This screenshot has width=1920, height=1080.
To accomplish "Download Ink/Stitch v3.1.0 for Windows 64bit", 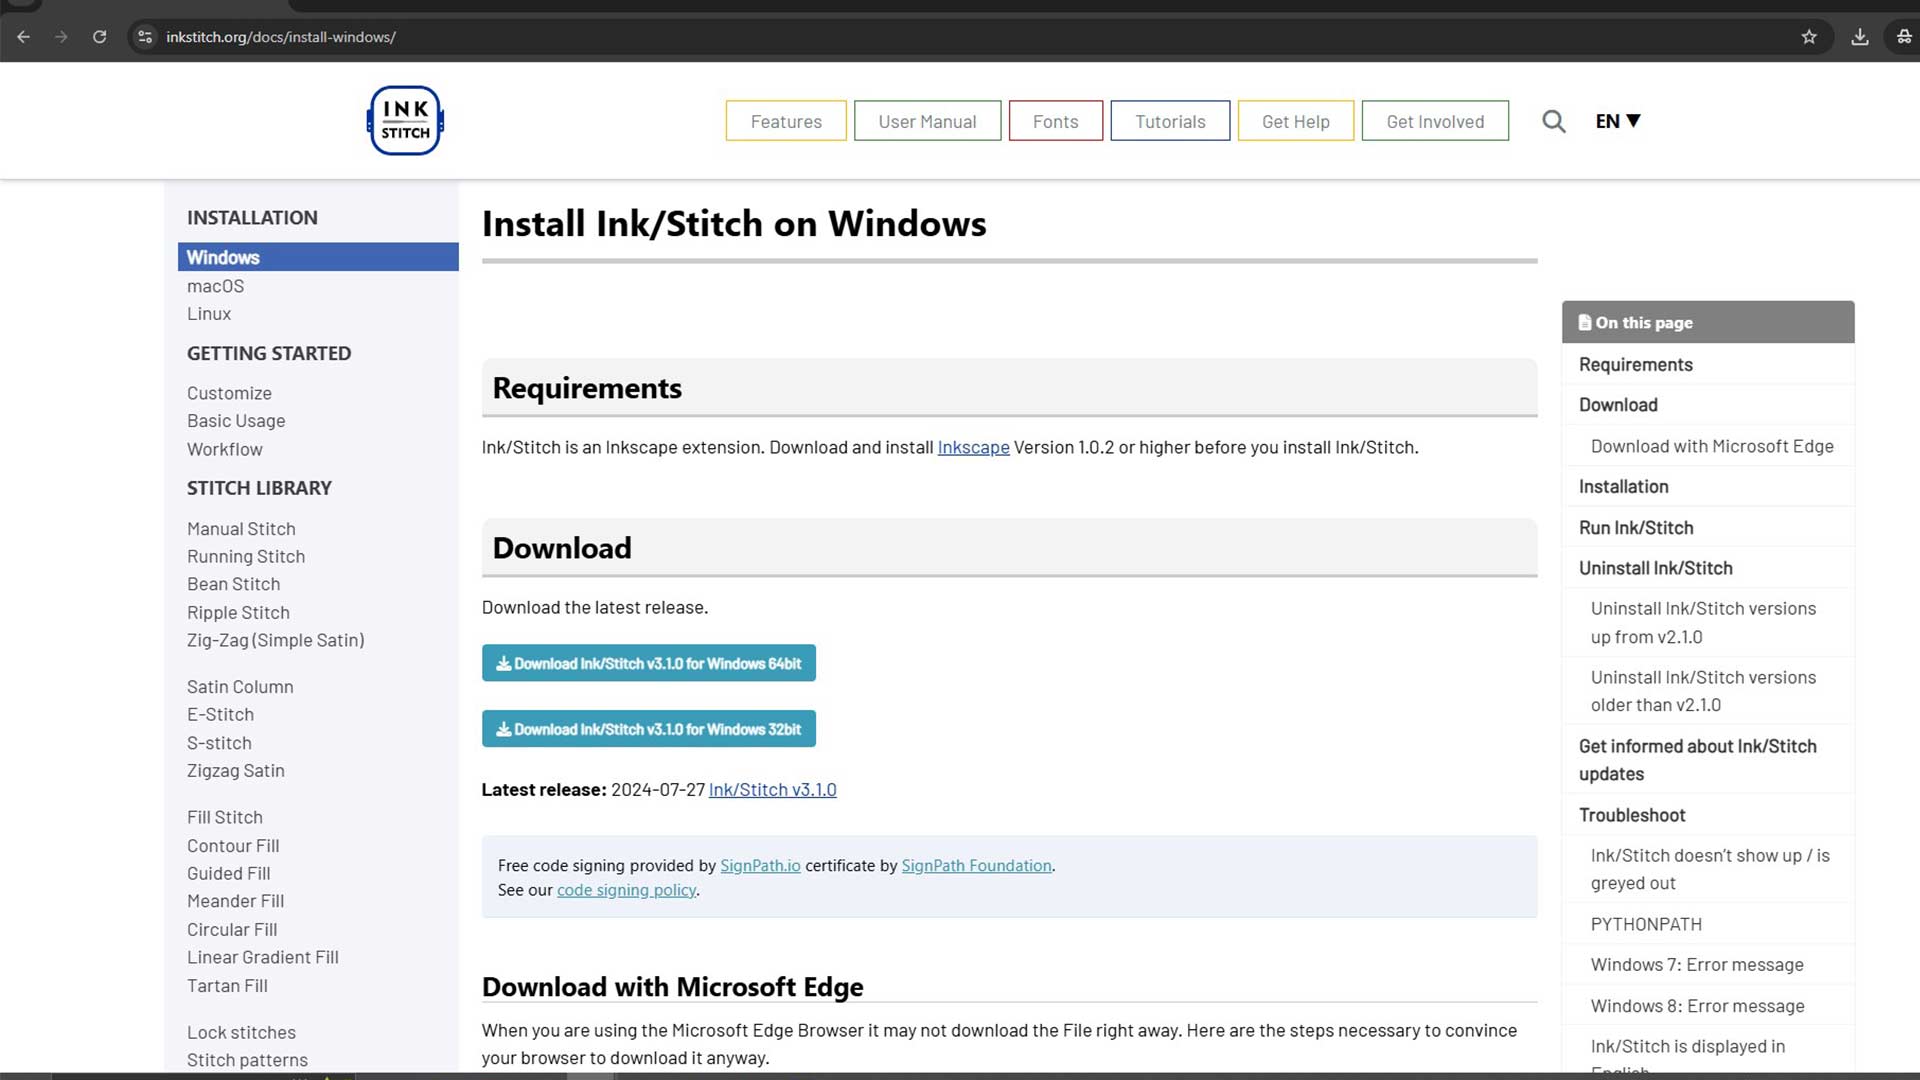I will click(649, 663).
